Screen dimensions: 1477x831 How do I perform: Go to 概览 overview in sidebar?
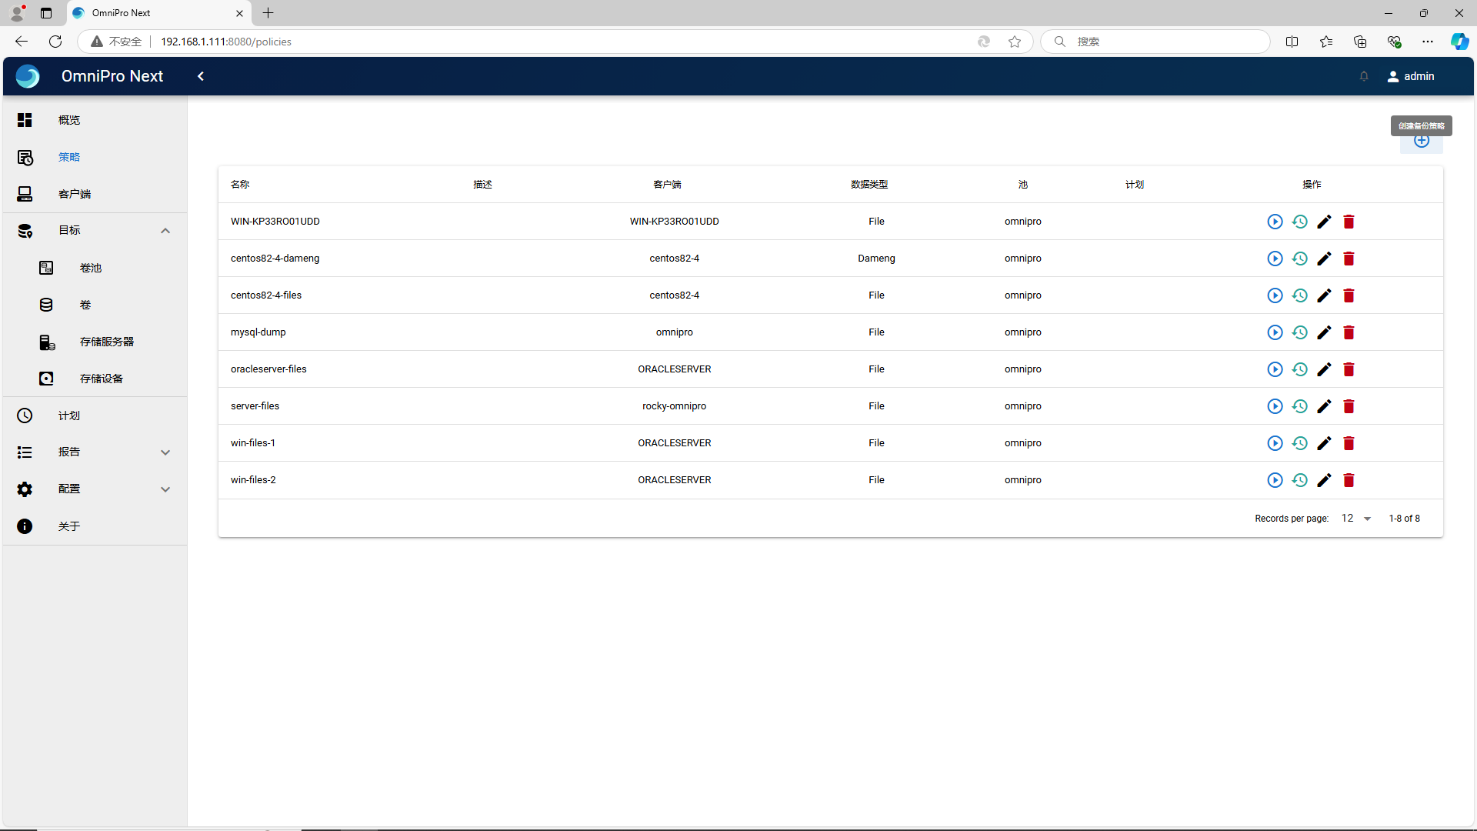(69, 120)
